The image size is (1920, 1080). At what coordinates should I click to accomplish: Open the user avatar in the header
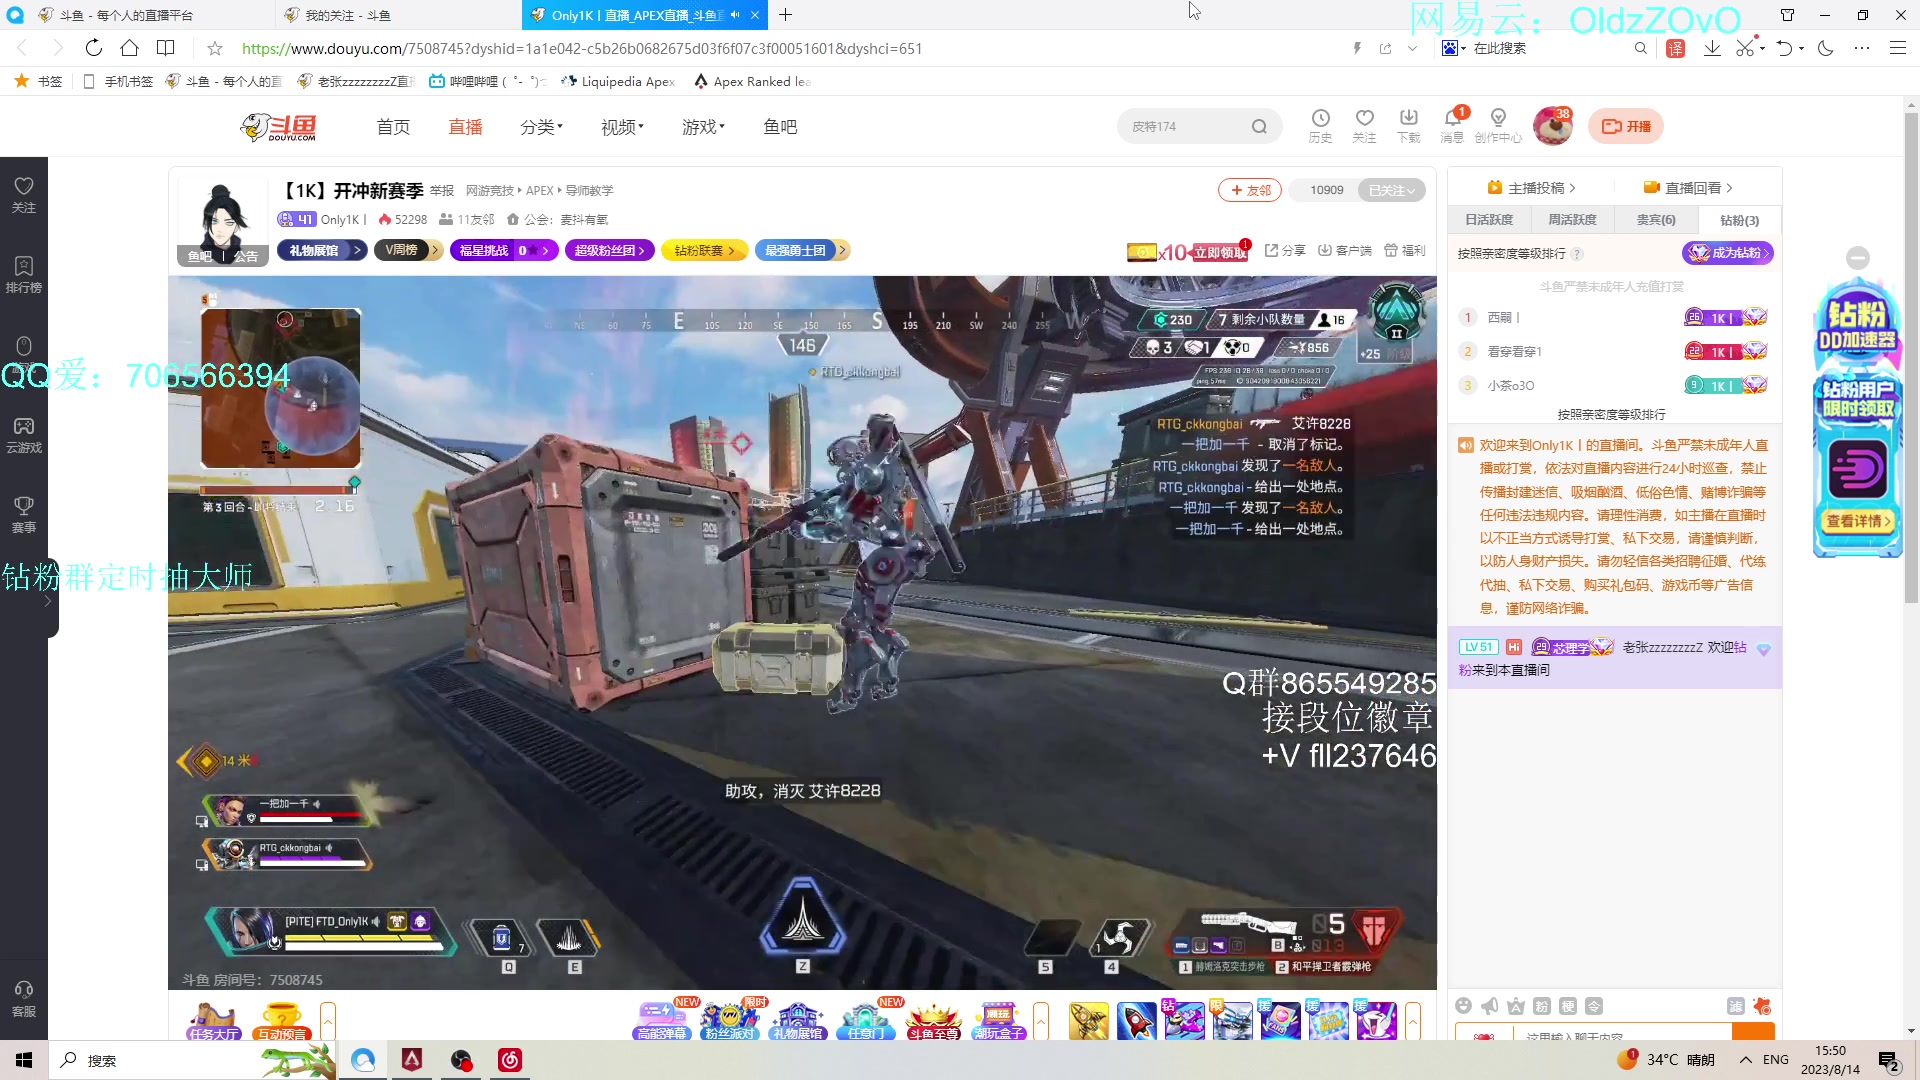(x=1552, y=126)
